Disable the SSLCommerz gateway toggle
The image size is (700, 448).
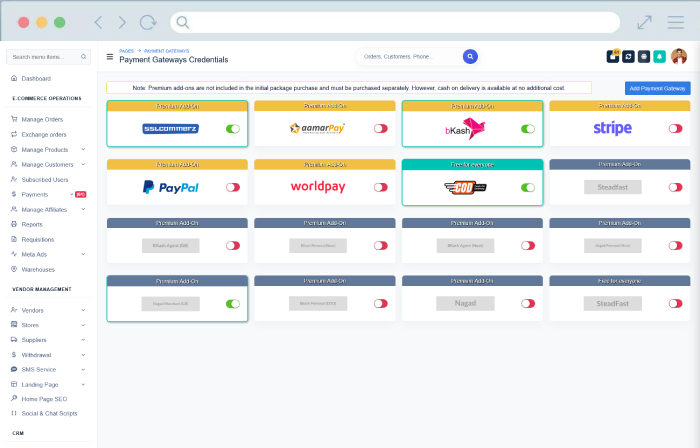tap(233, 128)
